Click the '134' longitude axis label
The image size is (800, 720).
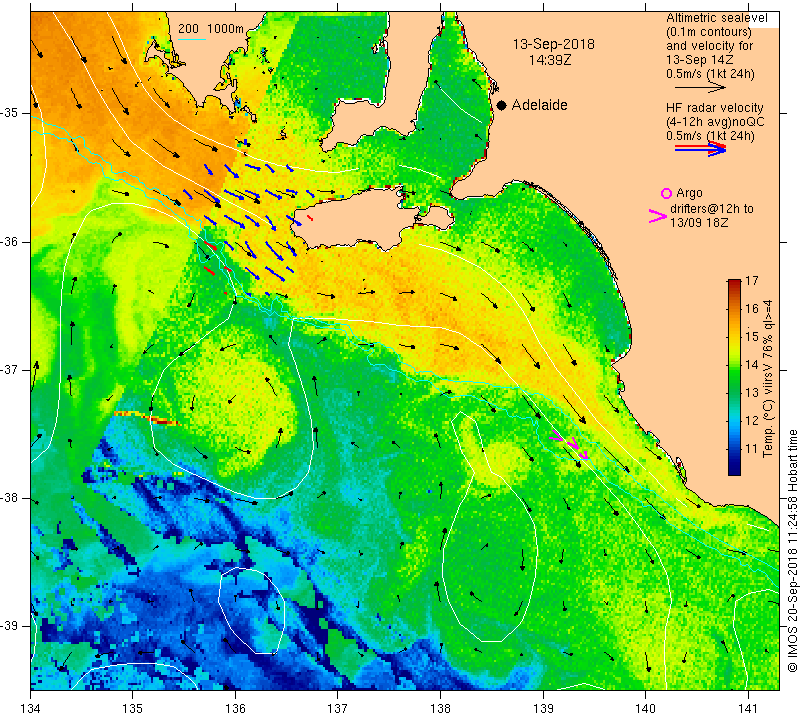(x=31, y=709)
